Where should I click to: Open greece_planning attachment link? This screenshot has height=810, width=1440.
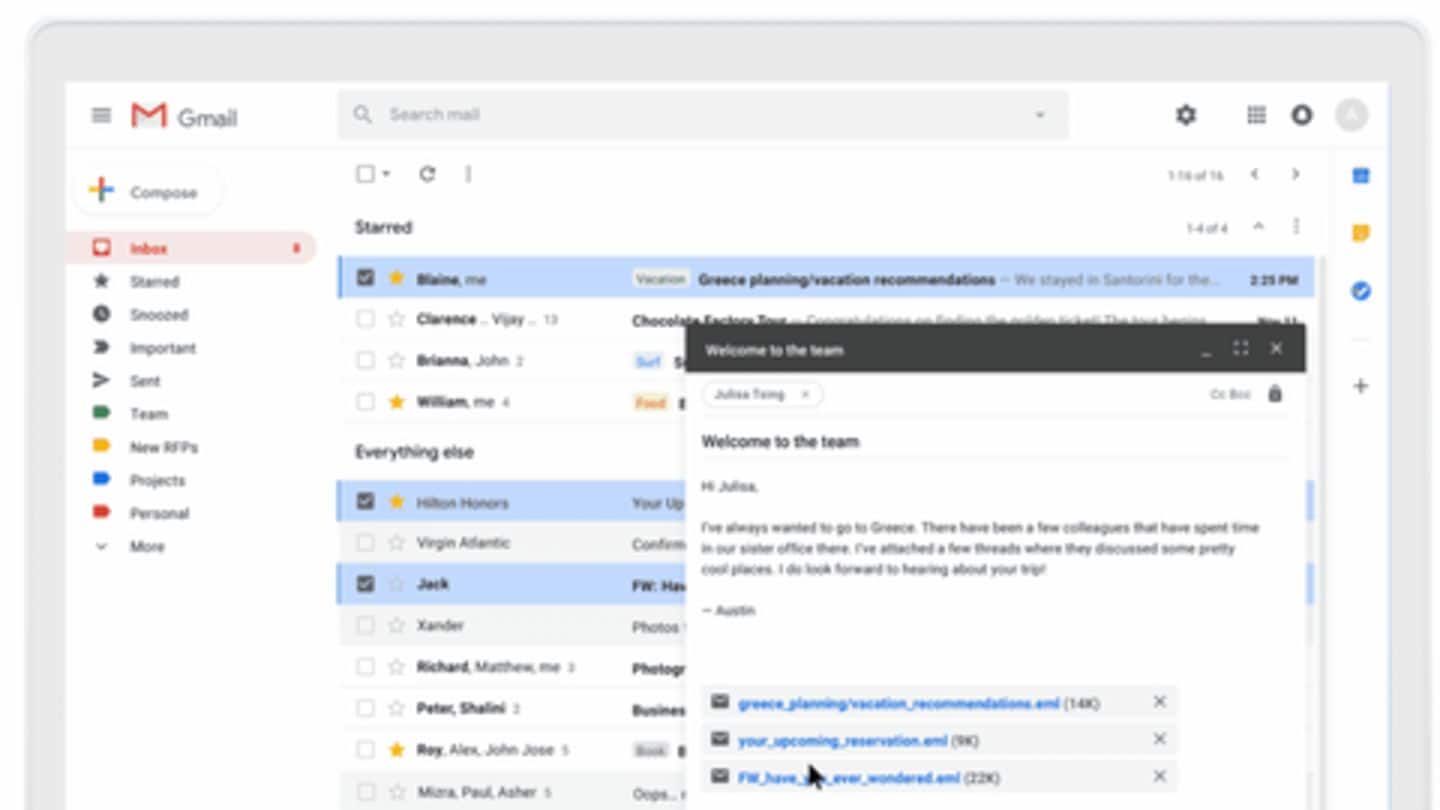click(898, 703)
